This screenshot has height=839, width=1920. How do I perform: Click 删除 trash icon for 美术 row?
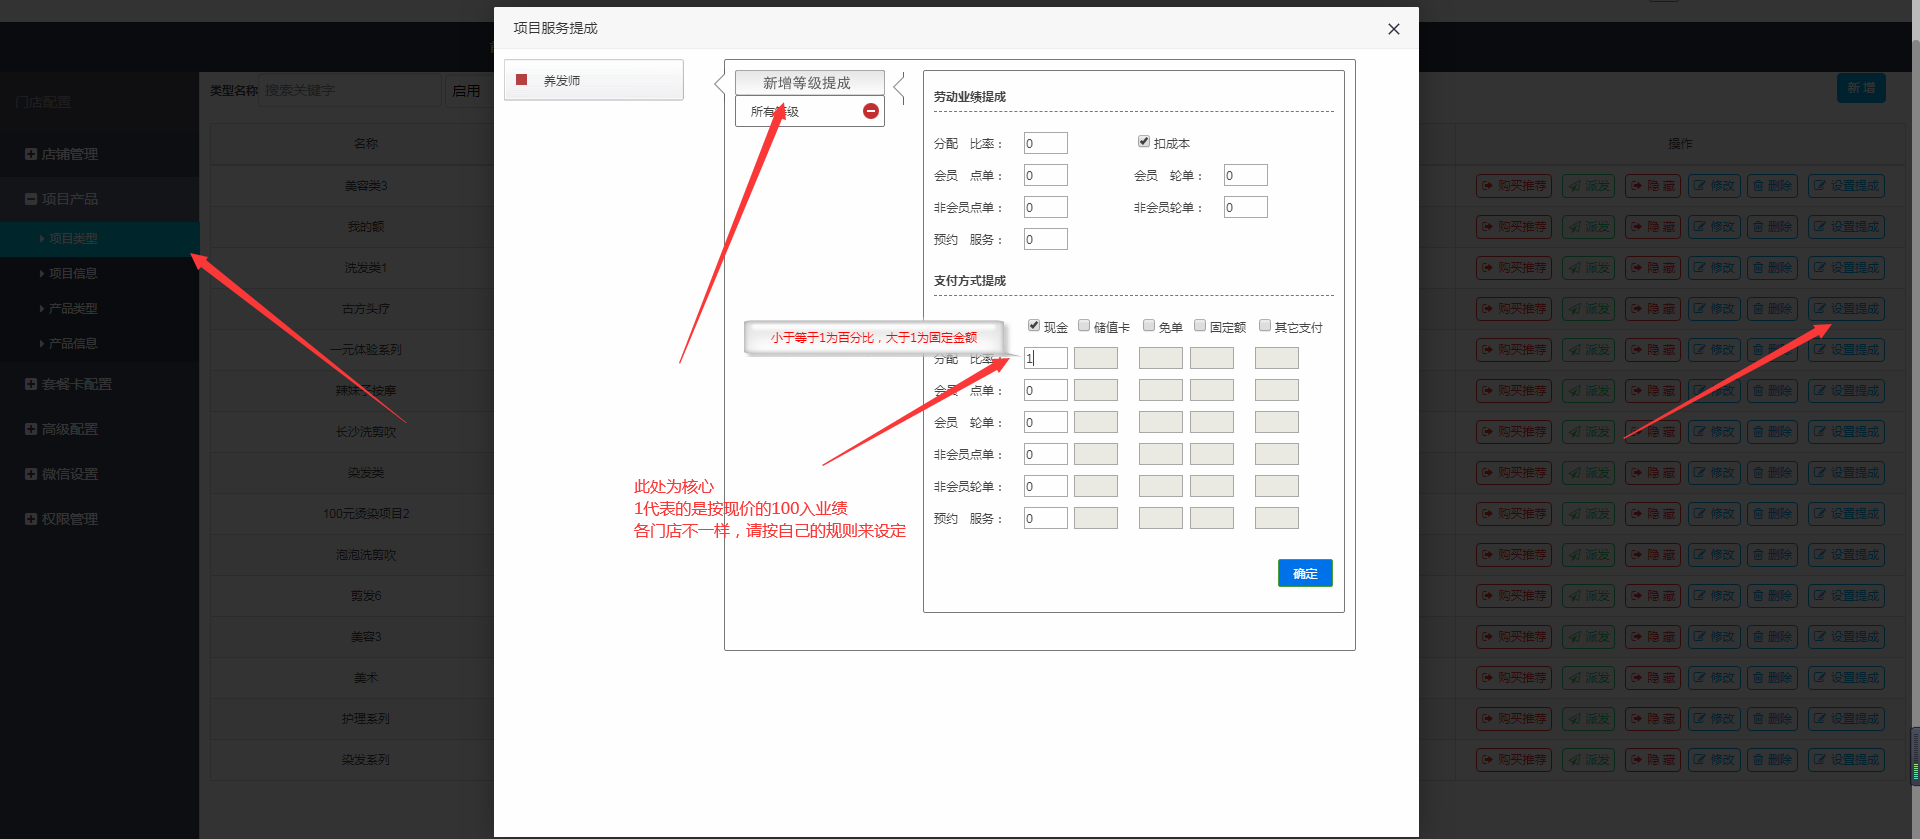[1772, 678]
